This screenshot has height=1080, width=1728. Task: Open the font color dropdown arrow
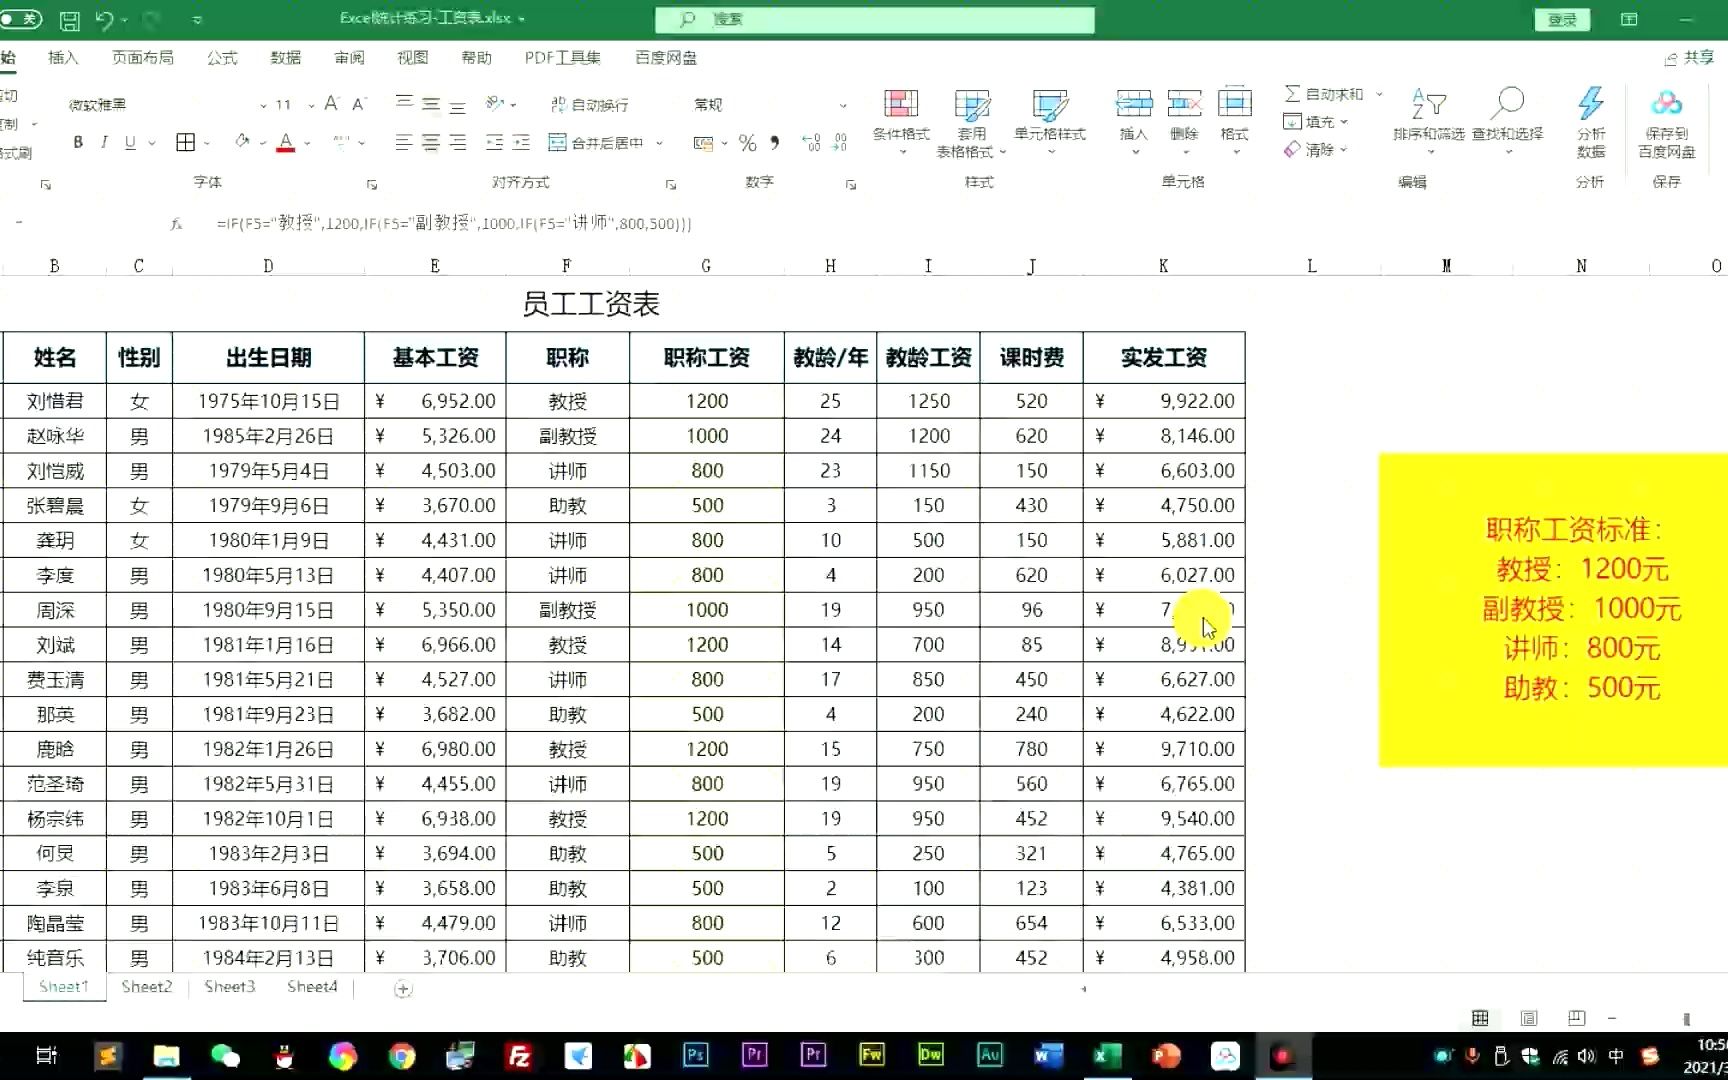pos(307,143)
